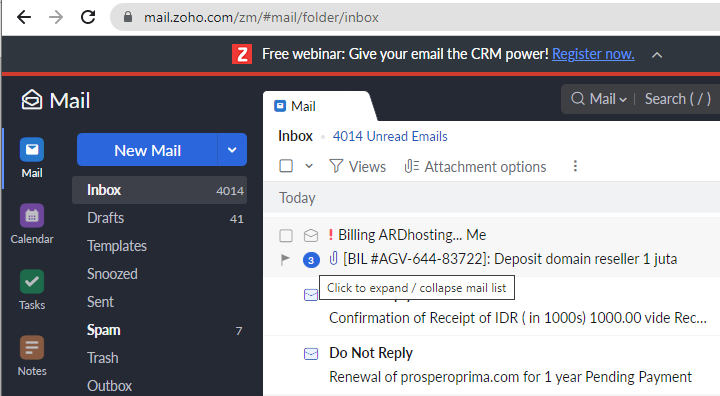Click the Search ( / ) field
Image resolution: width=720 pixels, height=396 pixels.
pos(678,99)
